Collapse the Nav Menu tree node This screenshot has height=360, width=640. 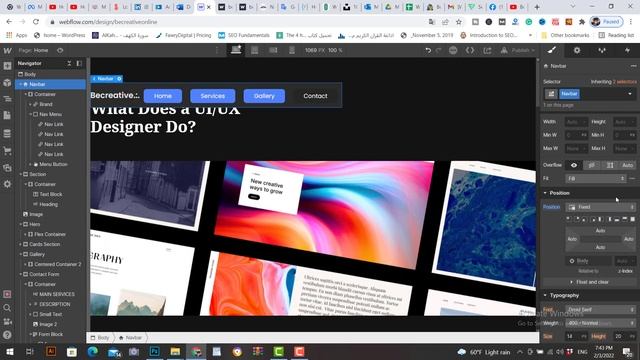[x=30, y=114]
